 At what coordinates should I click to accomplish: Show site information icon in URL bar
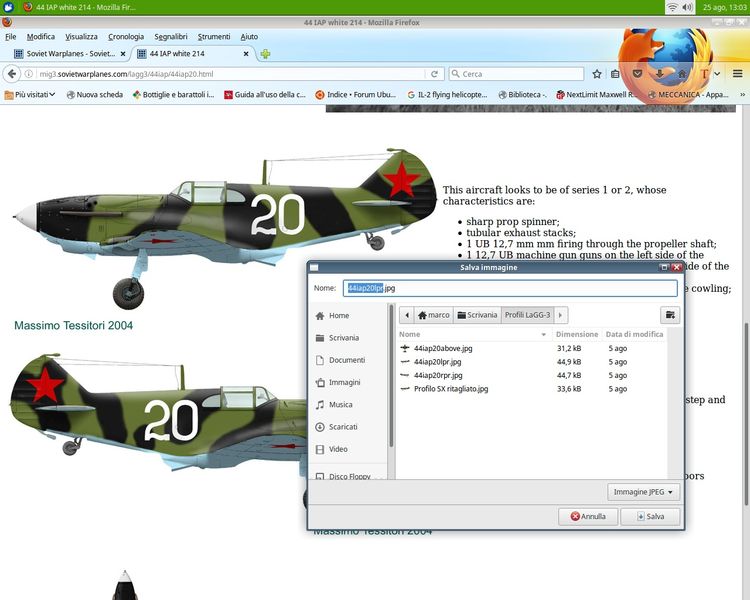pyautogui.click(x=29, y=74)
